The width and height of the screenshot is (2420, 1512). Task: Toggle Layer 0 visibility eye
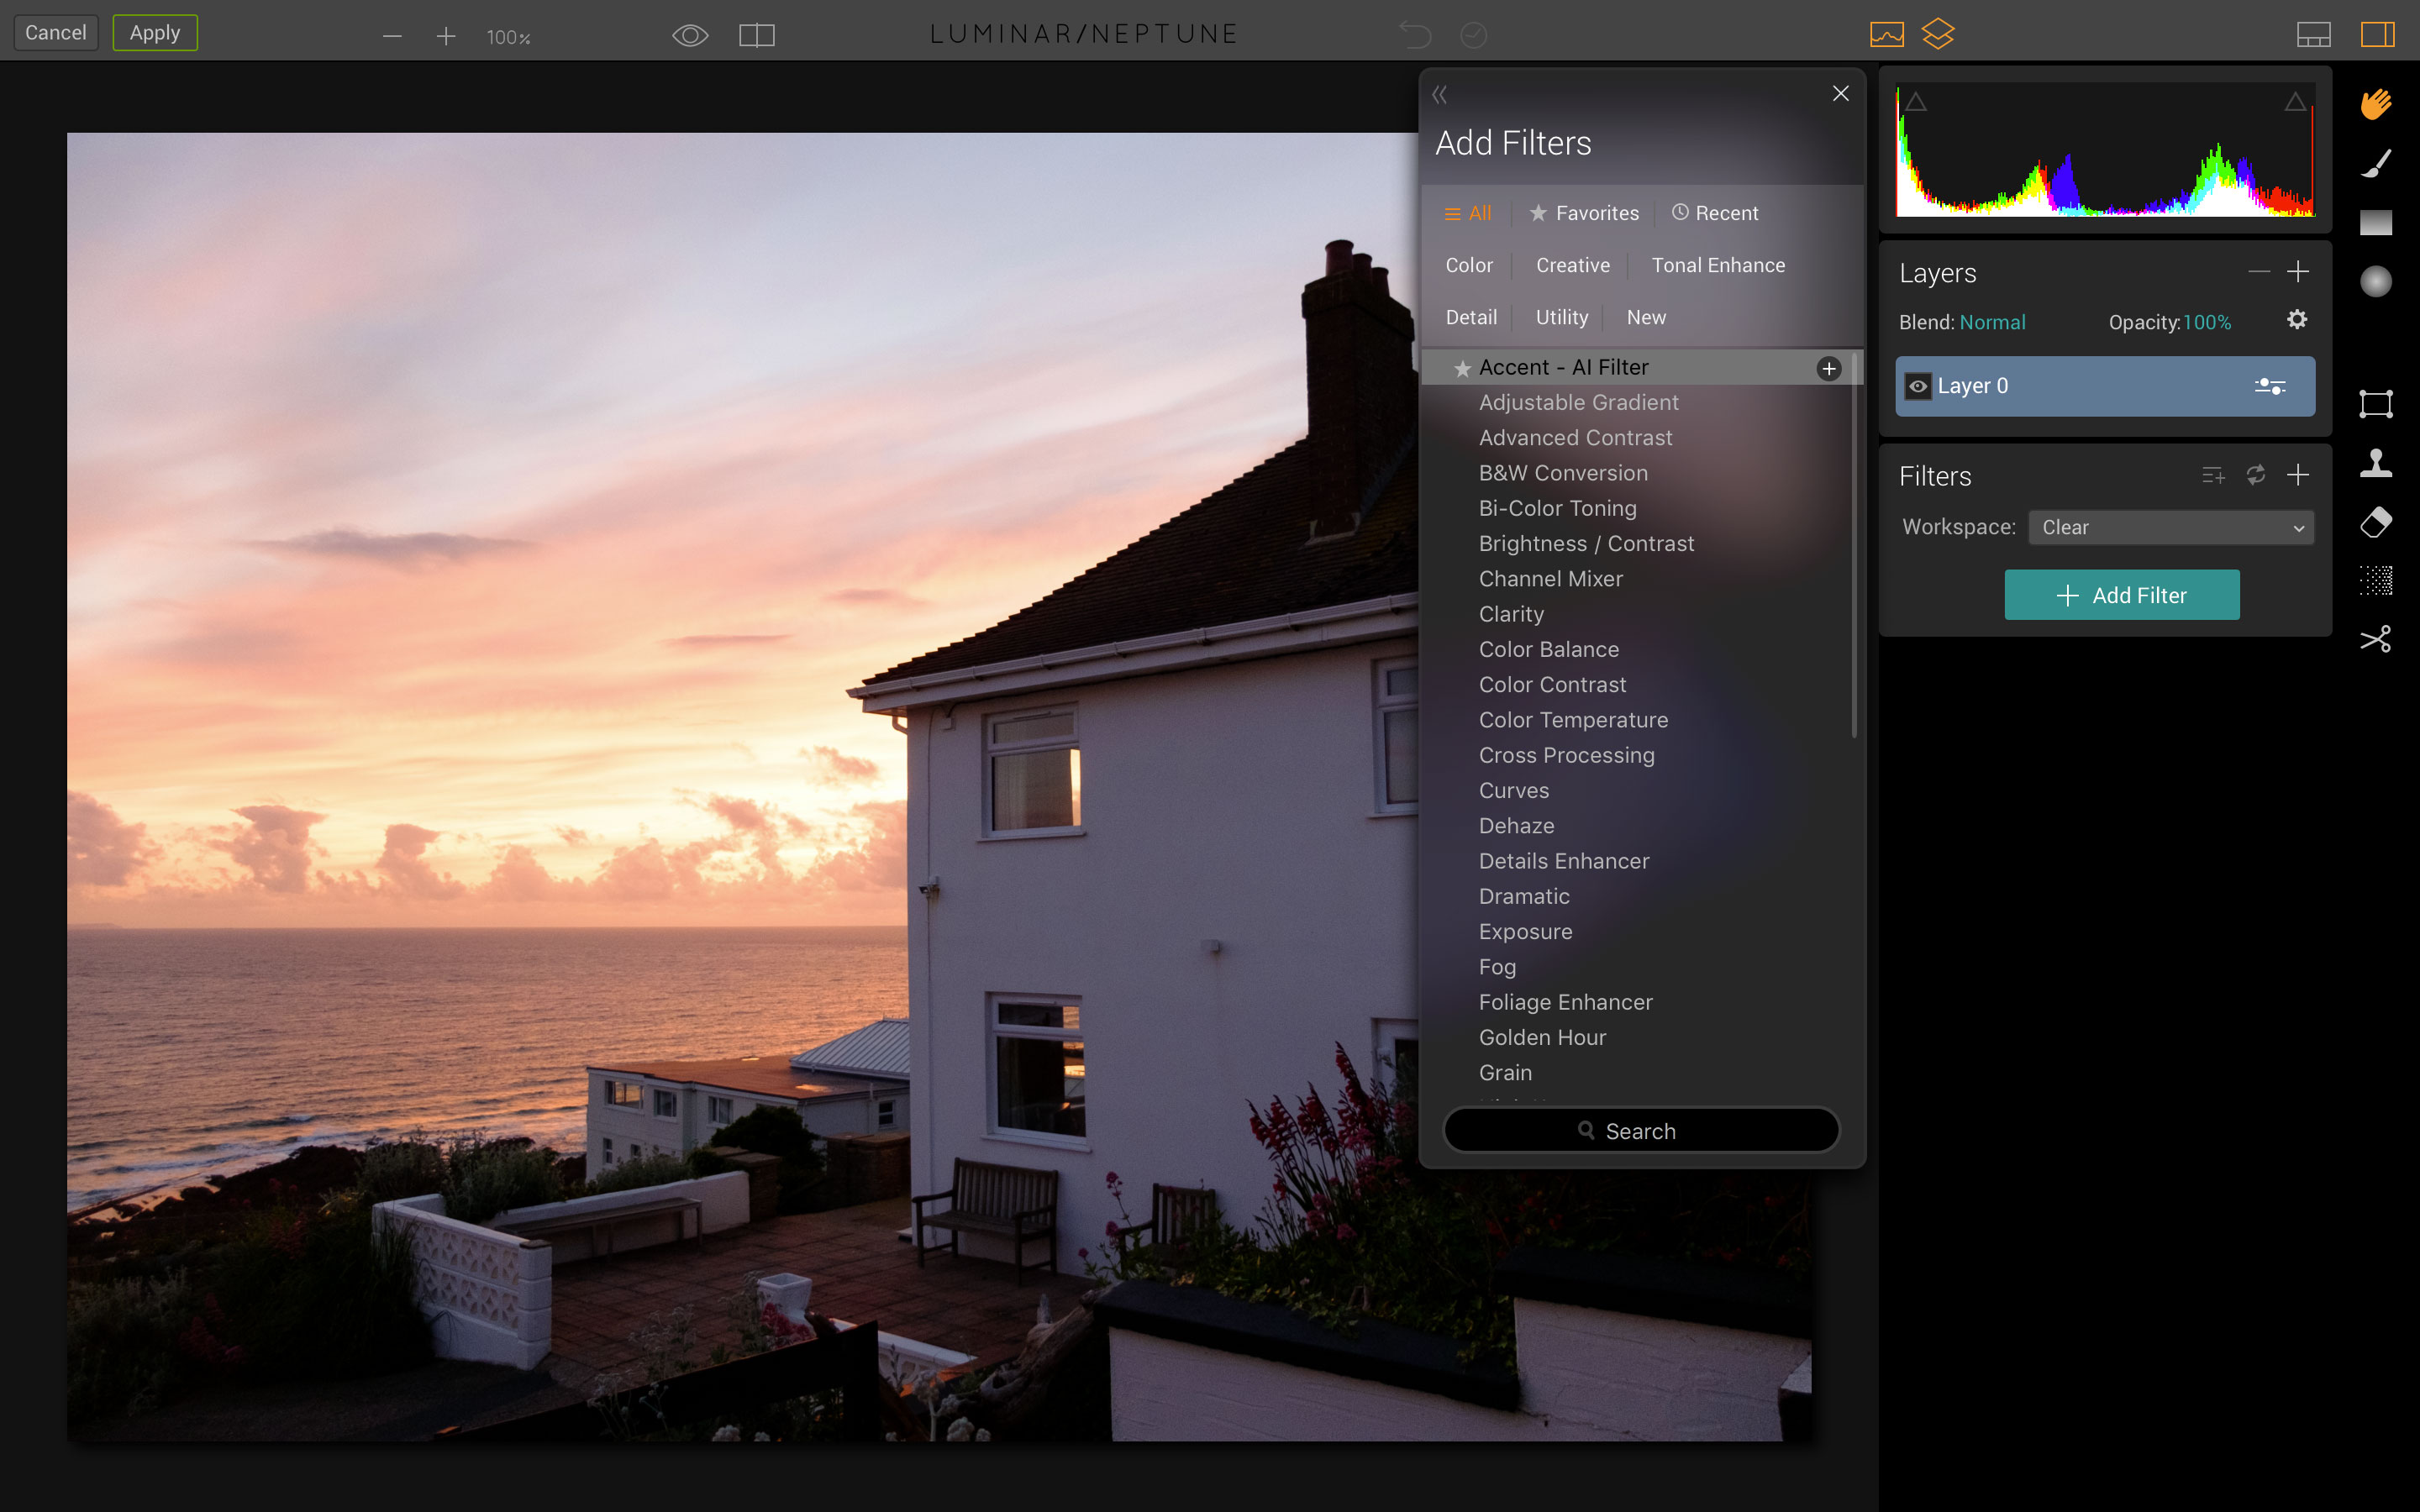coord(1918,386)
